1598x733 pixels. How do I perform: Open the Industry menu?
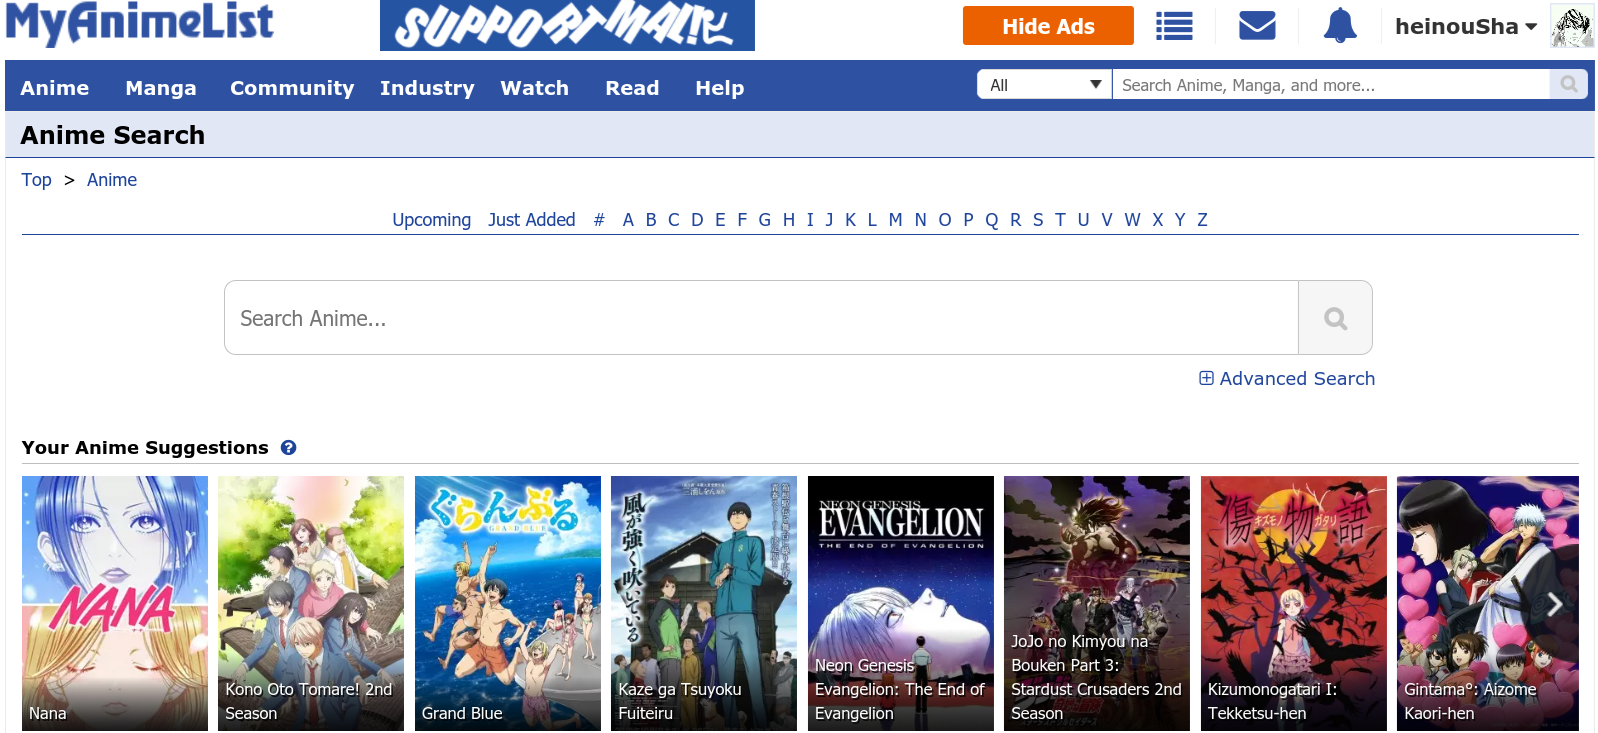(x=427, y=88)
